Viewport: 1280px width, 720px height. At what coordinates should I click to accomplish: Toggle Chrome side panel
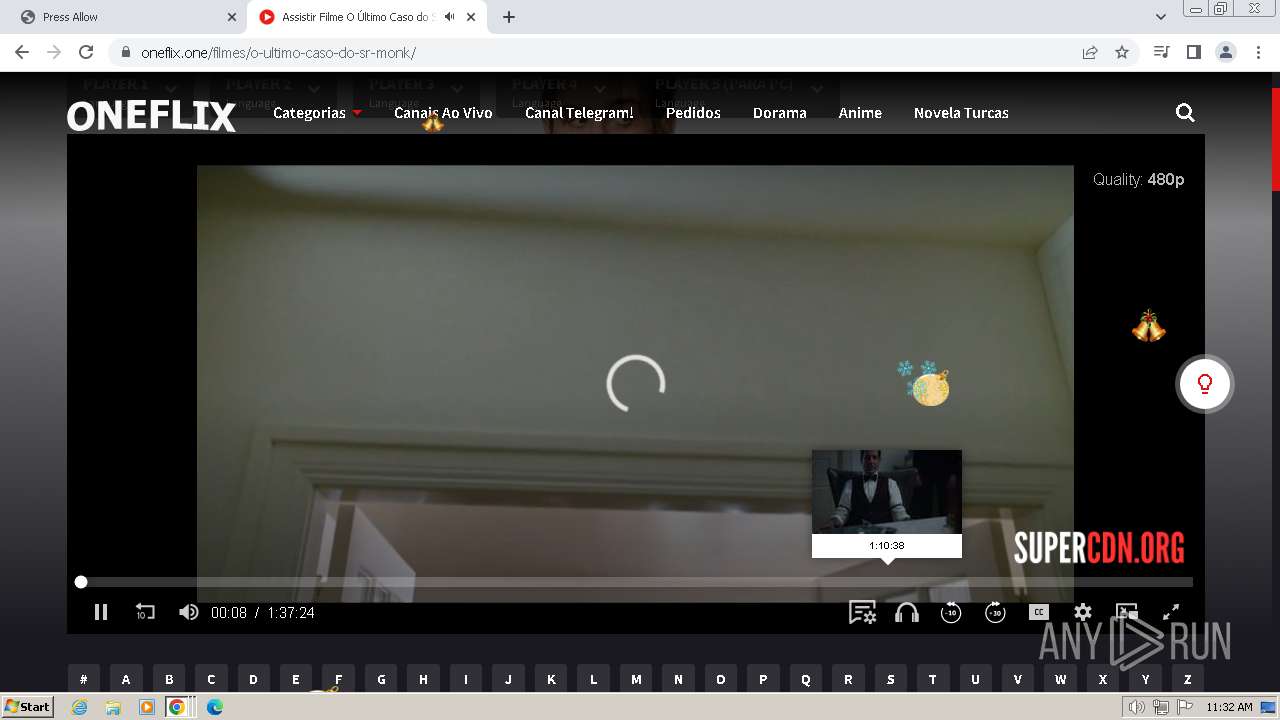tap(1193, 52)
